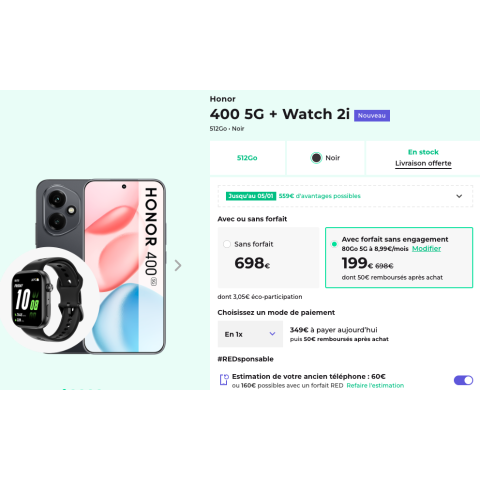480x480 pixels.
Task: Open the Modifier plan link
Action: (x=426, y=249)
